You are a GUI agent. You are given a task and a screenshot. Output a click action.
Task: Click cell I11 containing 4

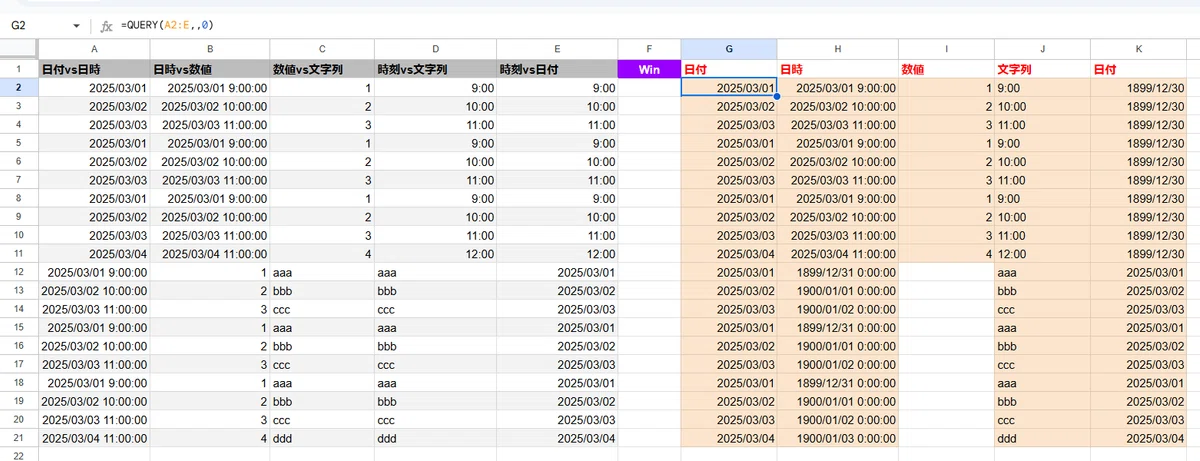coord(946,254)
